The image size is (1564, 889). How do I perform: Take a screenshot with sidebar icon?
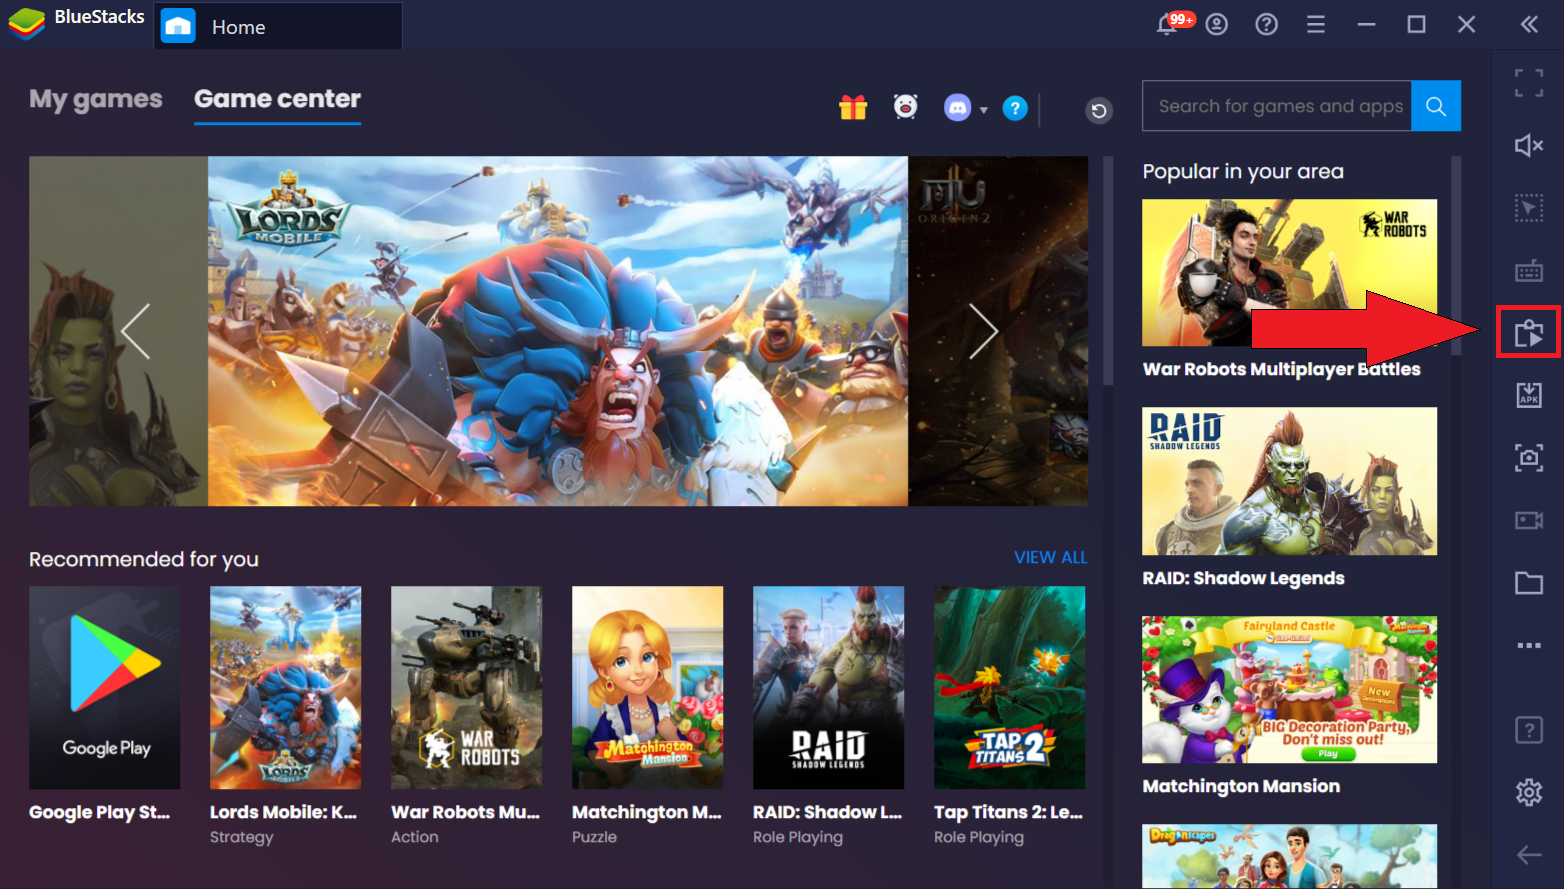1529,457
